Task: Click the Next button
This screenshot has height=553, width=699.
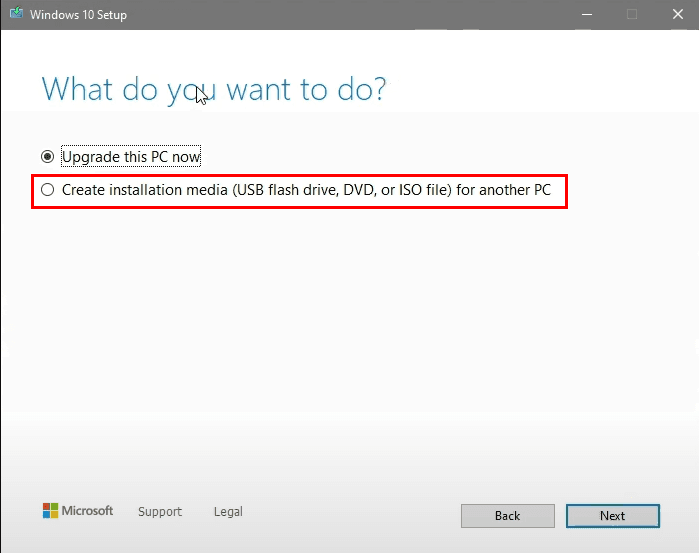Action: pyautogui.click(x=613, y=516)
